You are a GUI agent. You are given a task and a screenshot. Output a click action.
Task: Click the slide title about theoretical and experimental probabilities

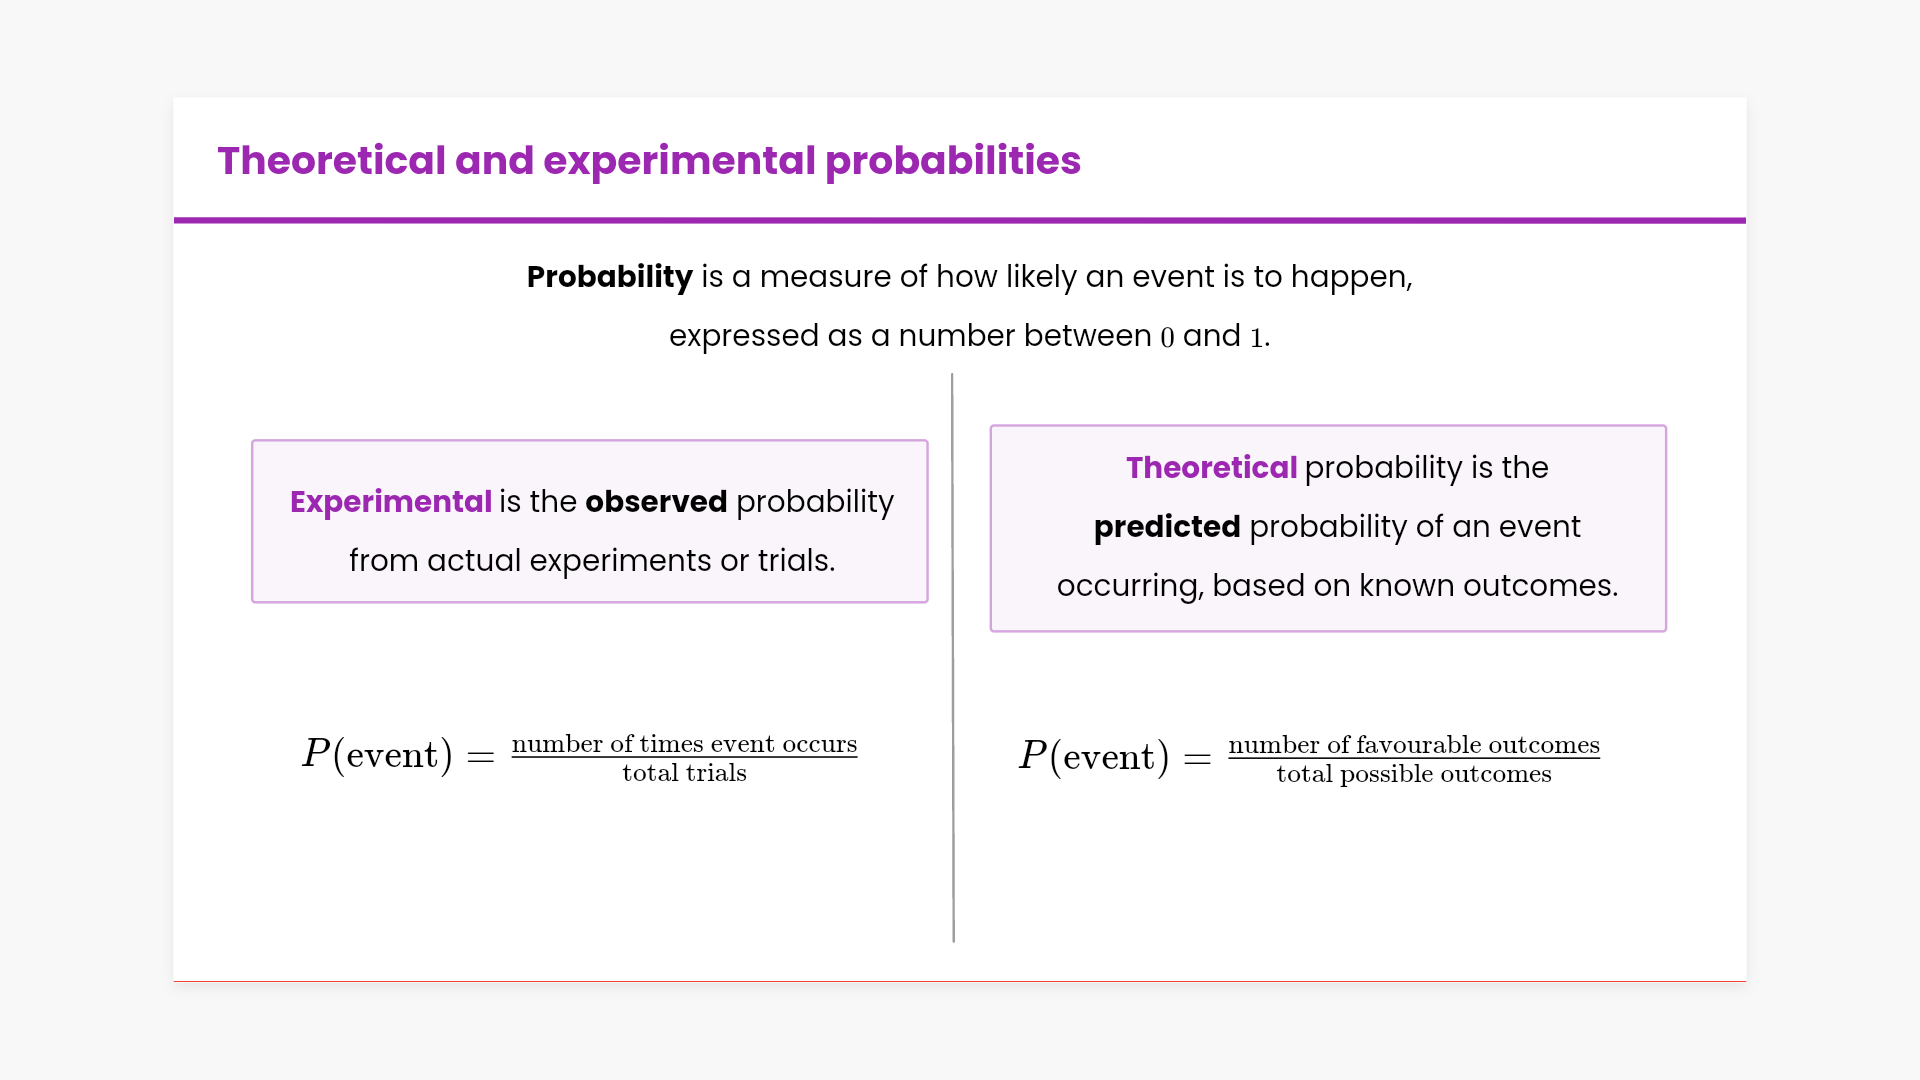pos(649,161)
